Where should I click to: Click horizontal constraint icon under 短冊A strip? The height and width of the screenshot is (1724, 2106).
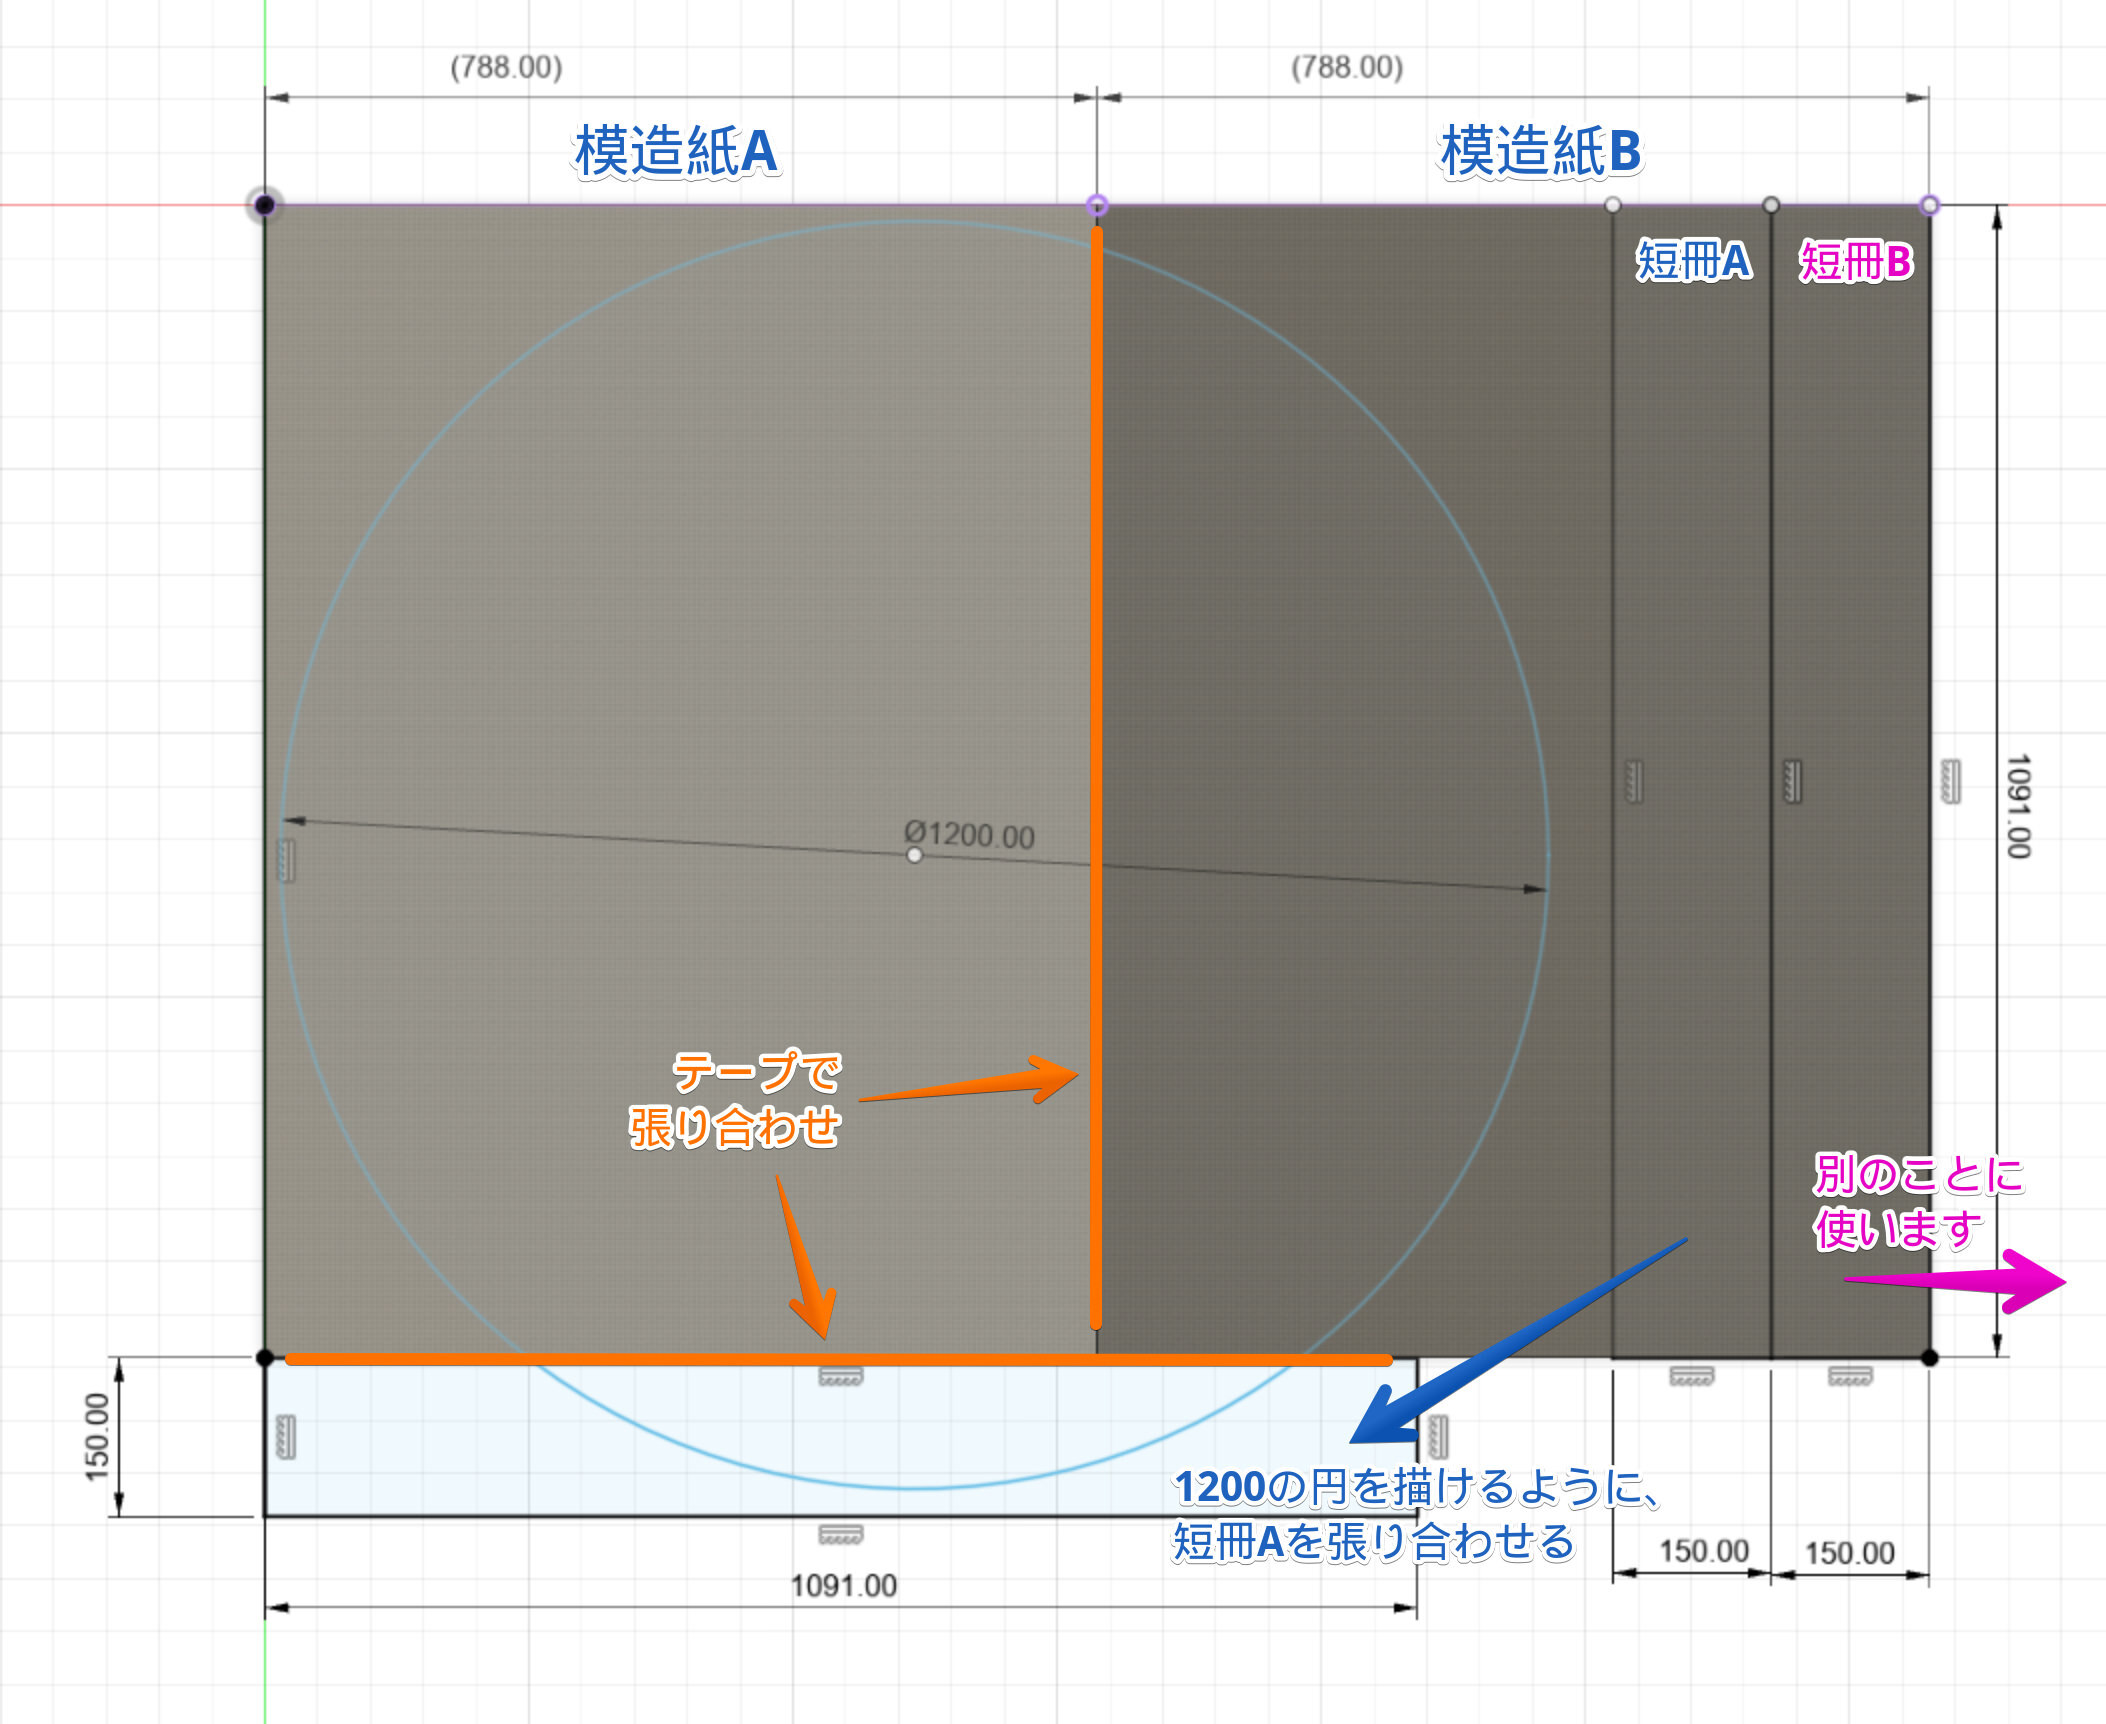1691,1377
